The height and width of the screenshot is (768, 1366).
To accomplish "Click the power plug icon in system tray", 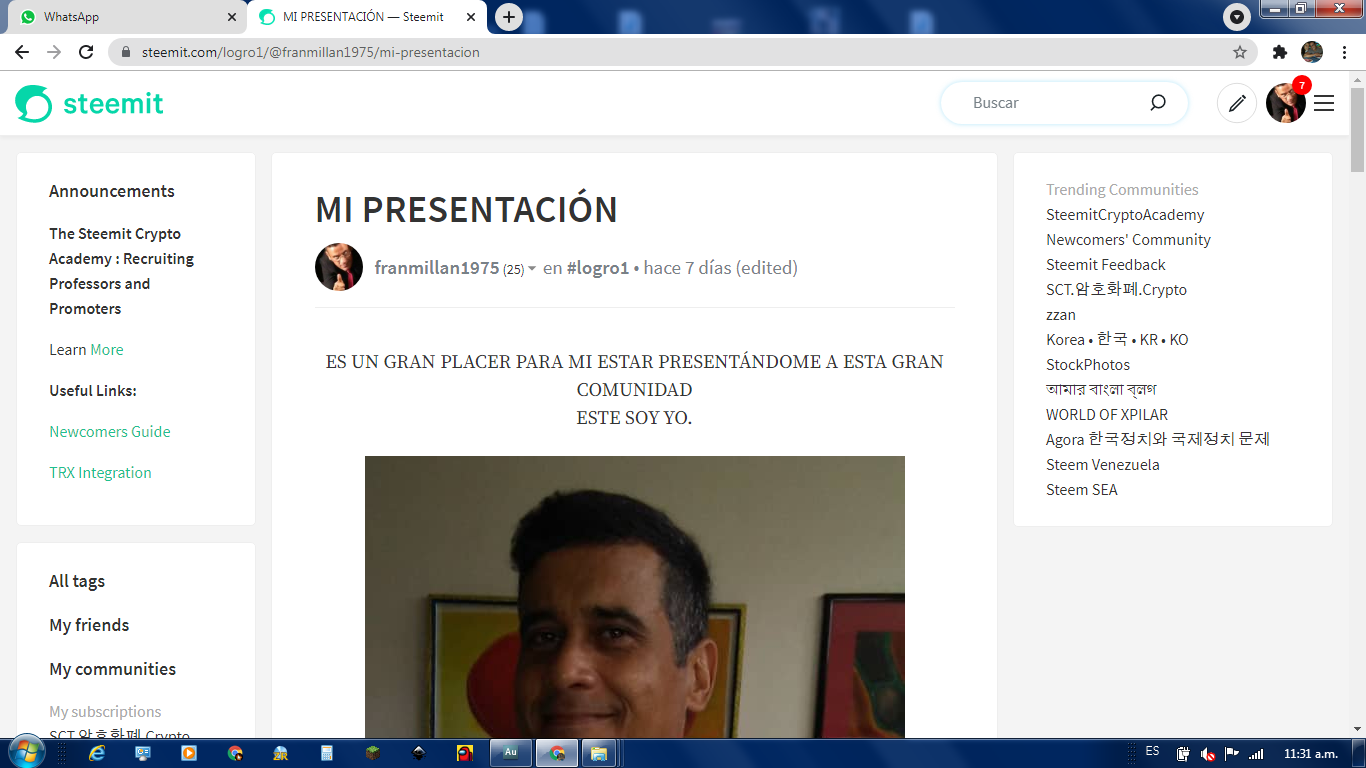I will (x=1183, y=754).
